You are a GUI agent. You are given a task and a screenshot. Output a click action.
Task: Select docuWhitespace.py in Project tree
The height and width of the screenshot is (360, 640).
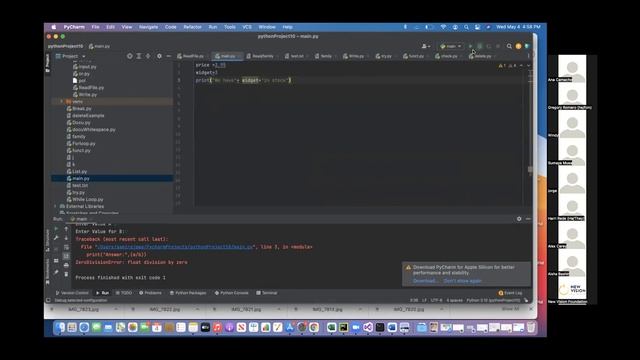[93, 129]
